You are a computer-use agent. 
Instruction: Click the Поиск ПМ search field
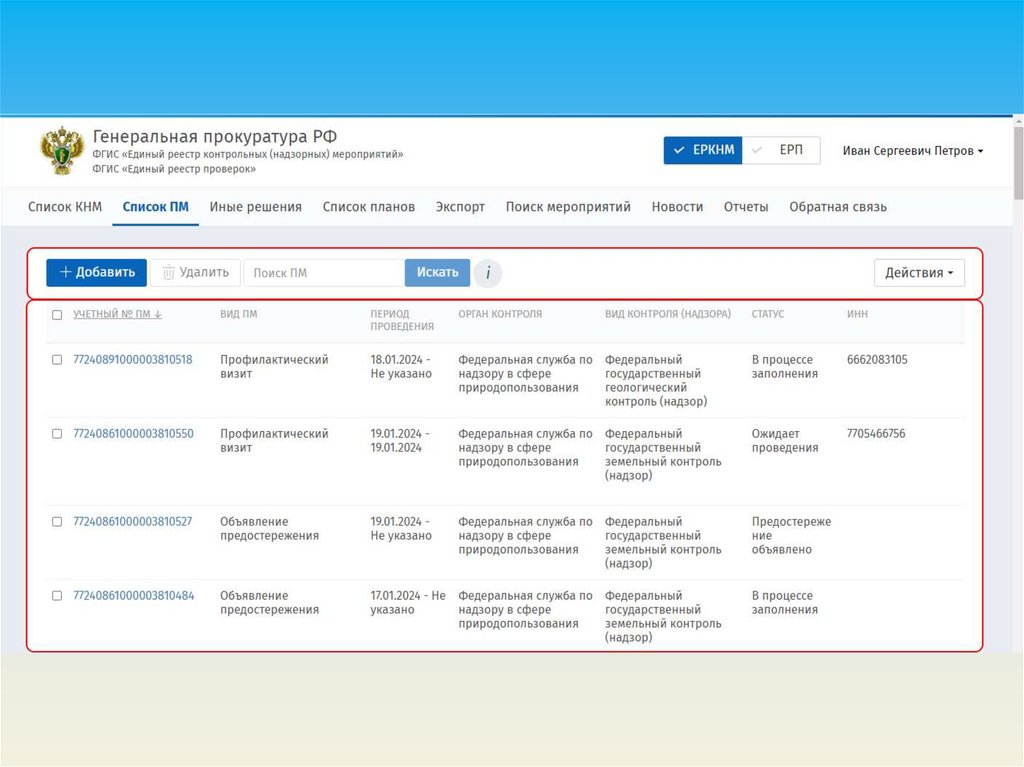[x=324, y=273]
